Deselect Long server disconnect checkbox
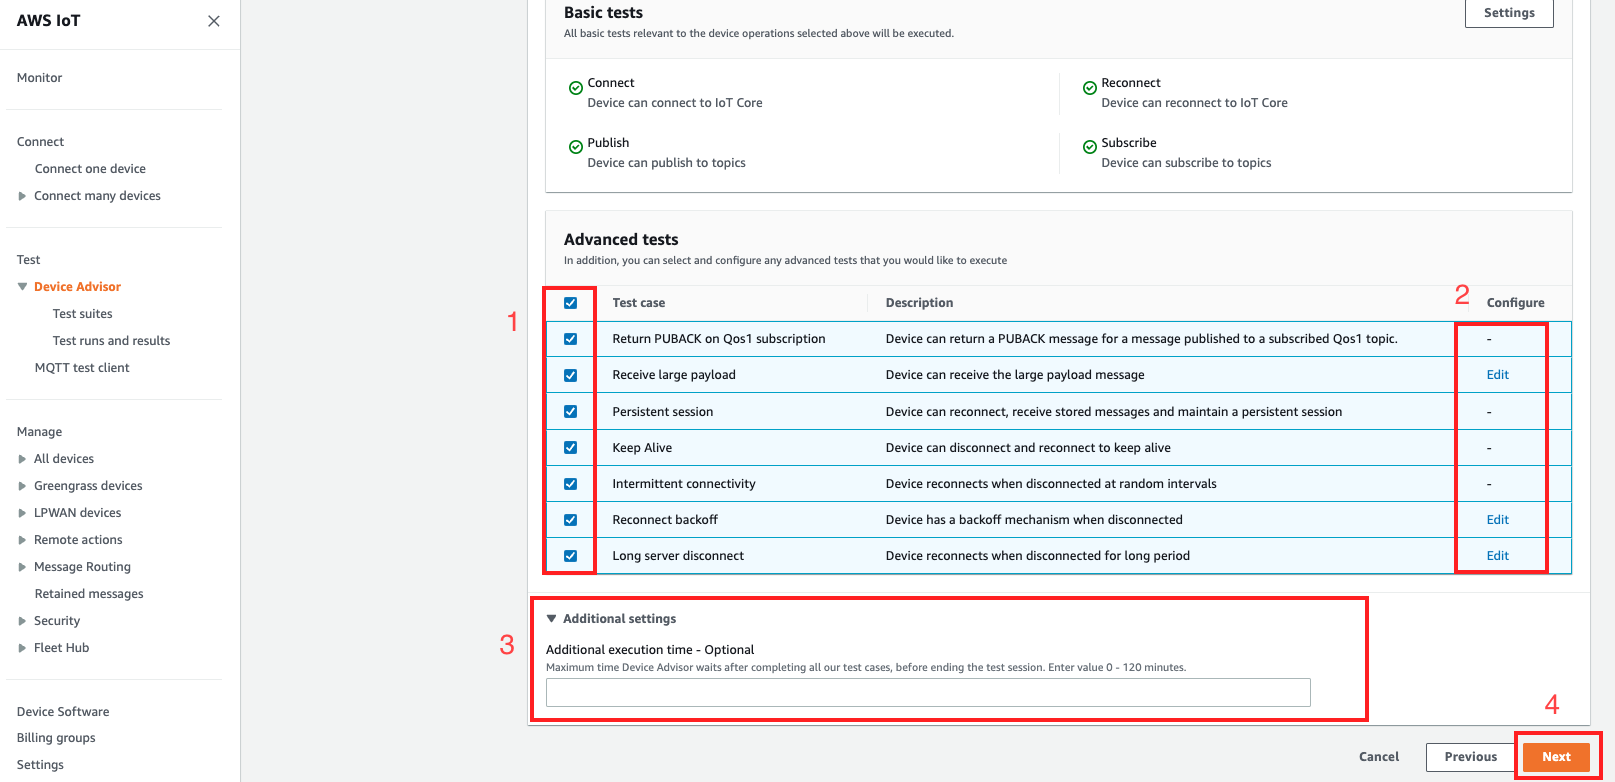Image resolution: width=1615 pixels, height=782 pixels. tap(570, 556)
